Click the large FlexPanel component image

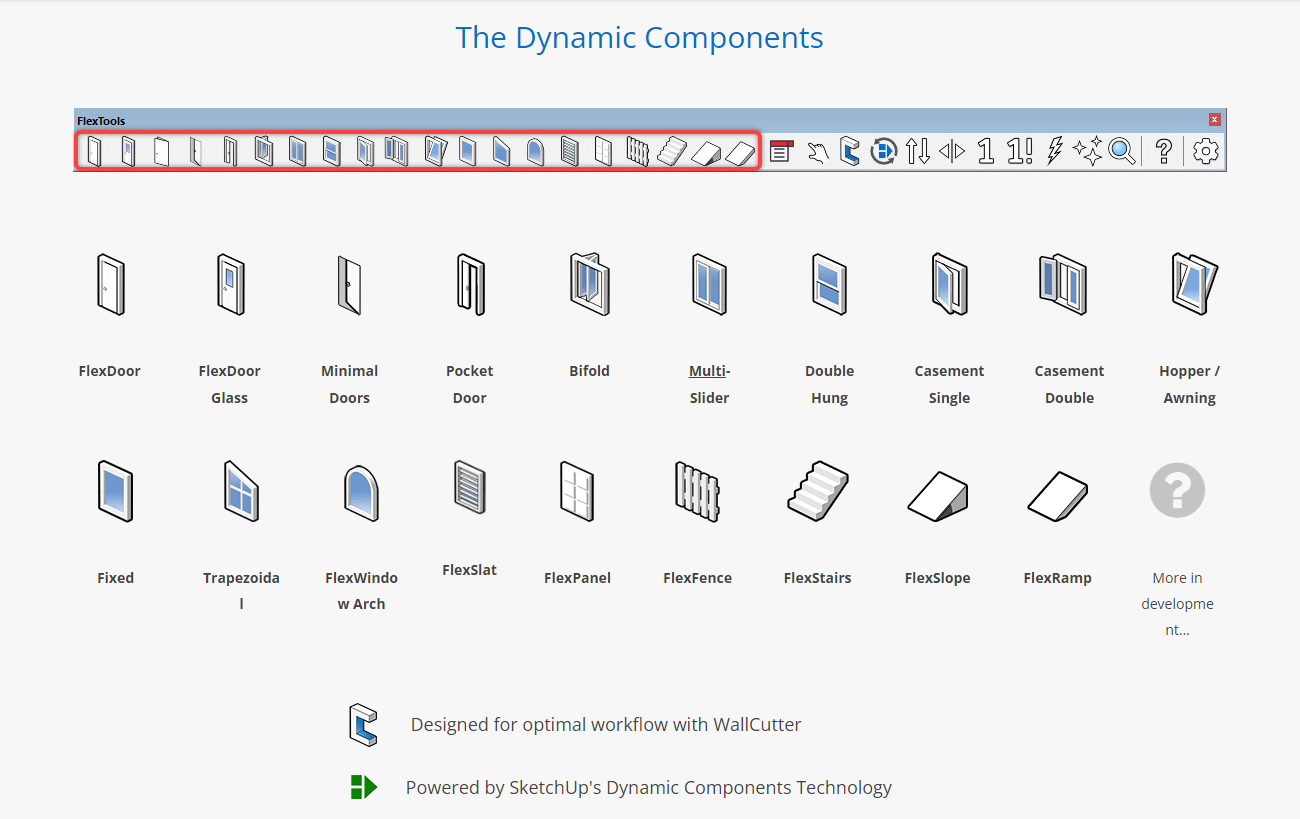coord(578,490)
